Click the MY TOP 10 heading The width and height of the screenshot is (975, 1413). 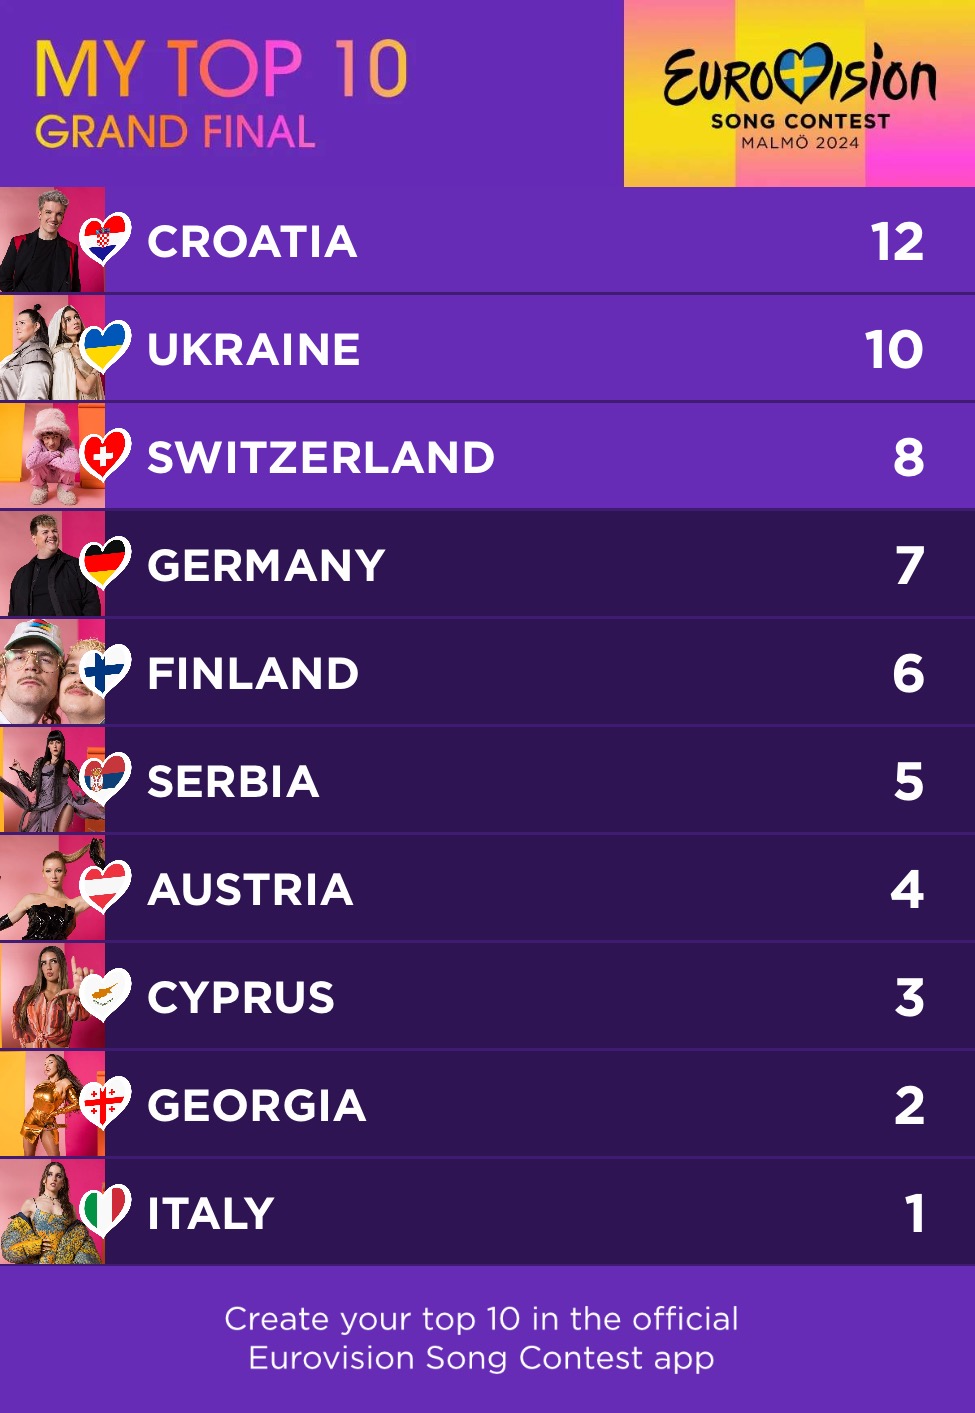[x=221, y=70]
